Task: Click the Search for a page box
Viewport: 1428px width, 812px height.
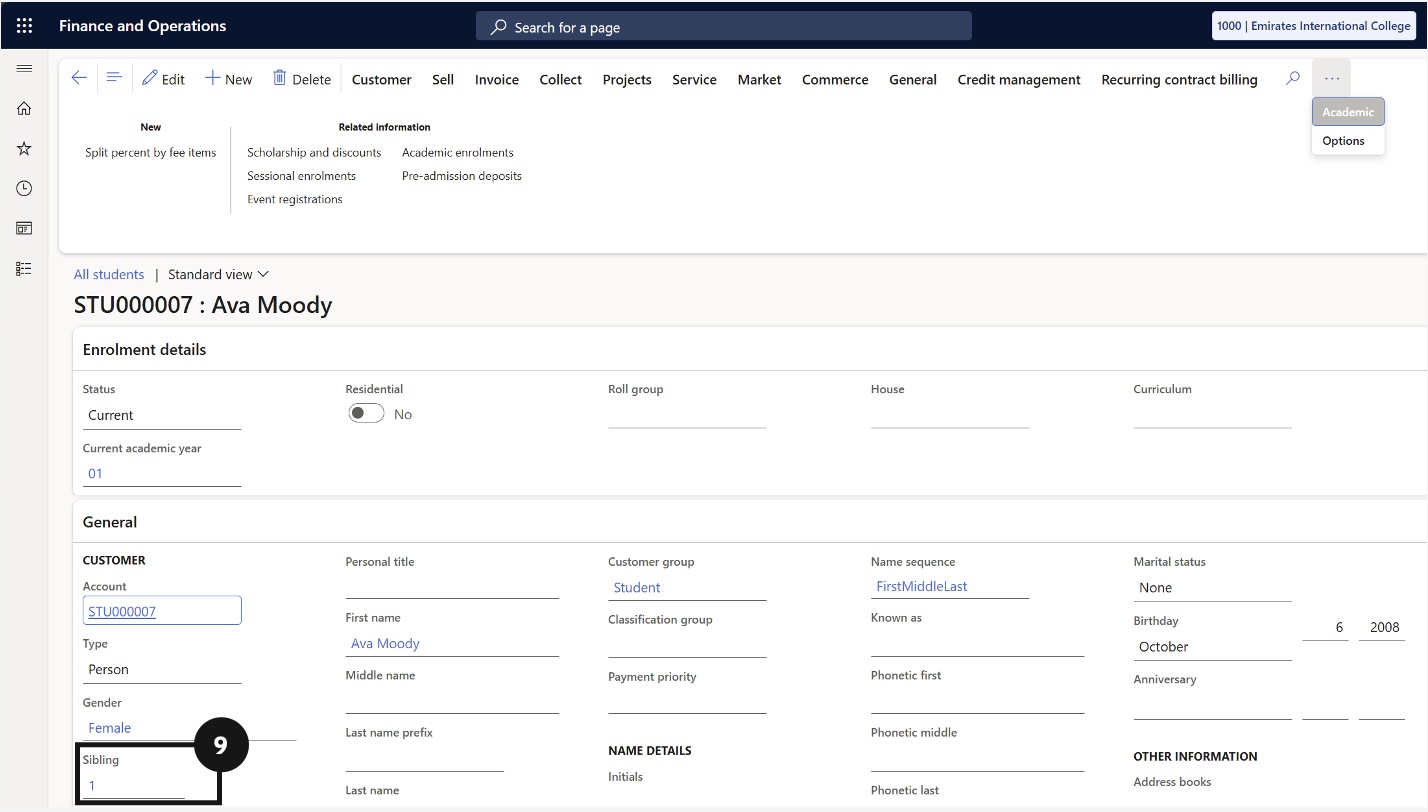Action: pyautogui.click(x=724, y=26)
